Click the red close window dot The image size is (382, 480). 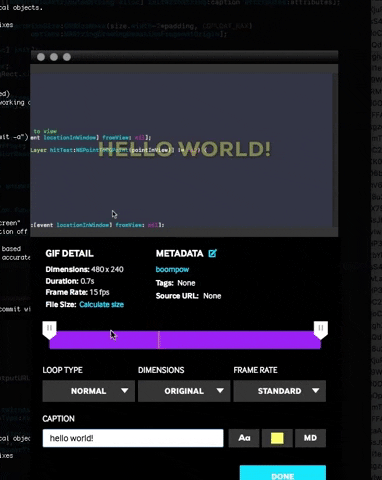click(x=41, y=57)
